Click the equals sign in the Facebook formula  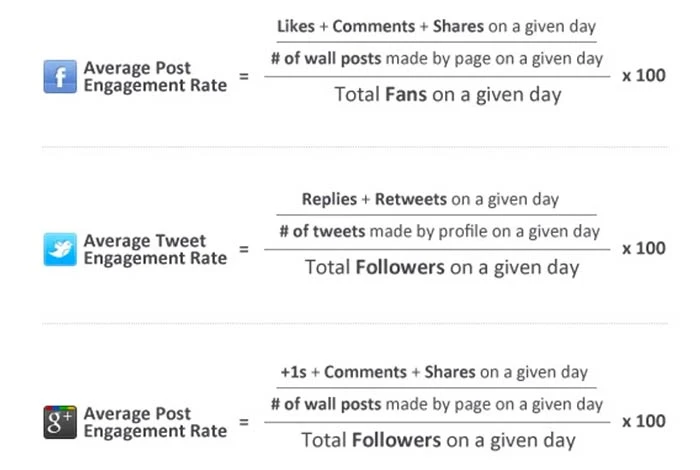243,77
